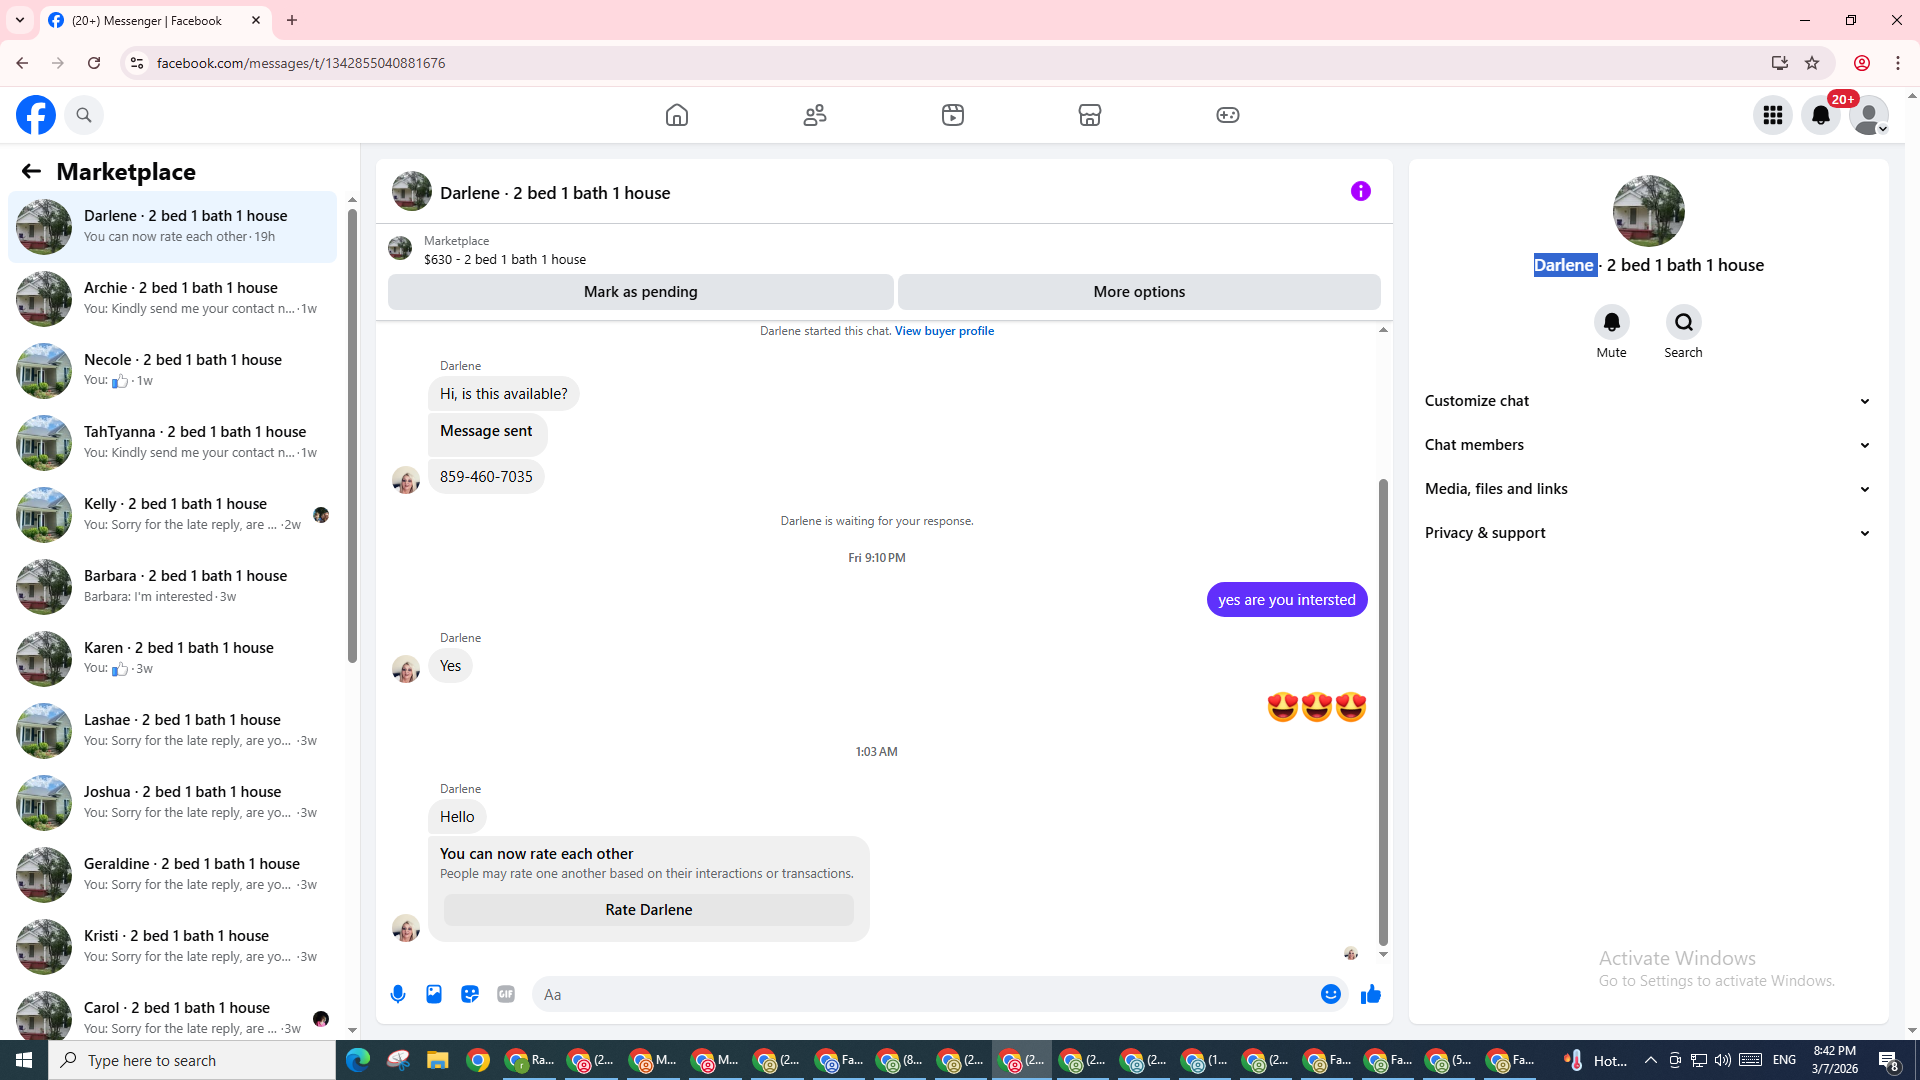View site information icon in address bar
Screen dimensions: 1920x1080
click(x=137, y=63)
